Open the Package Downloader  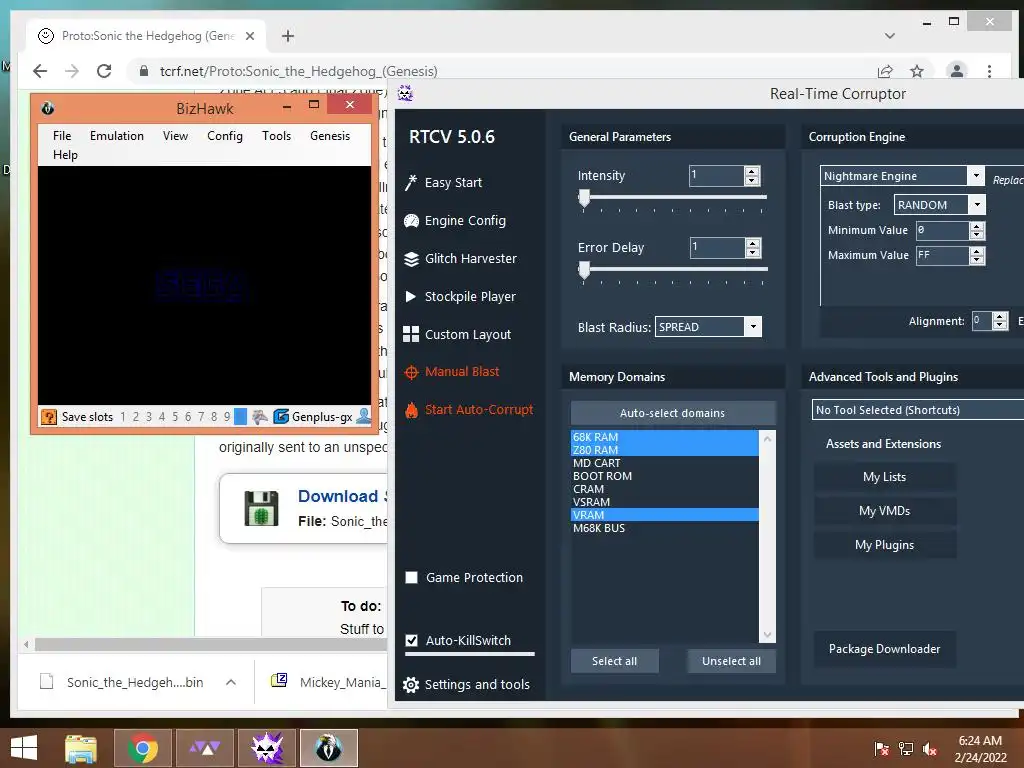point(885,648)
